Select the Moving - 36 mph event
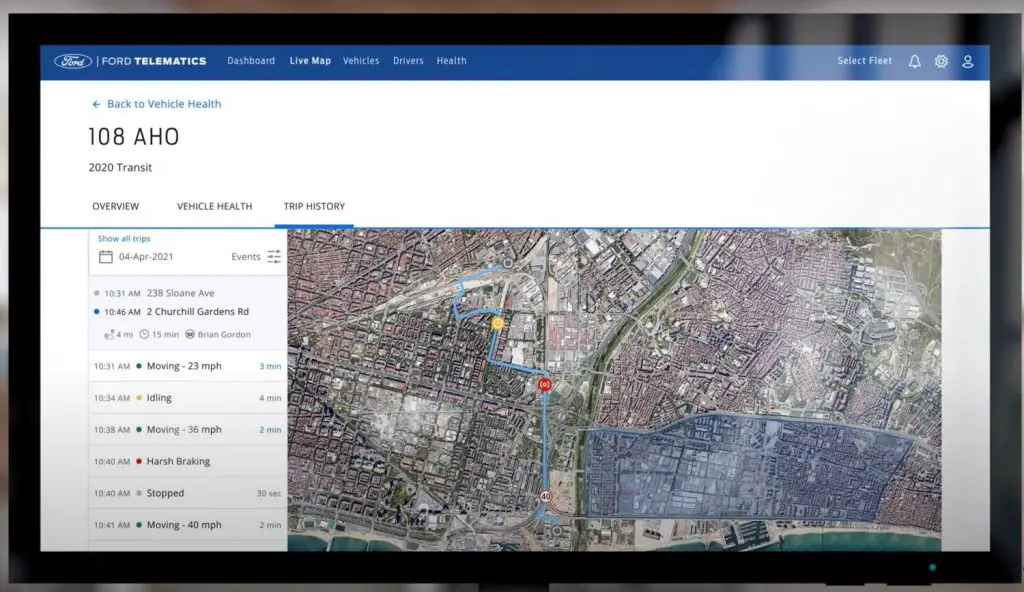1024x592 pixels. click(187, 430)
